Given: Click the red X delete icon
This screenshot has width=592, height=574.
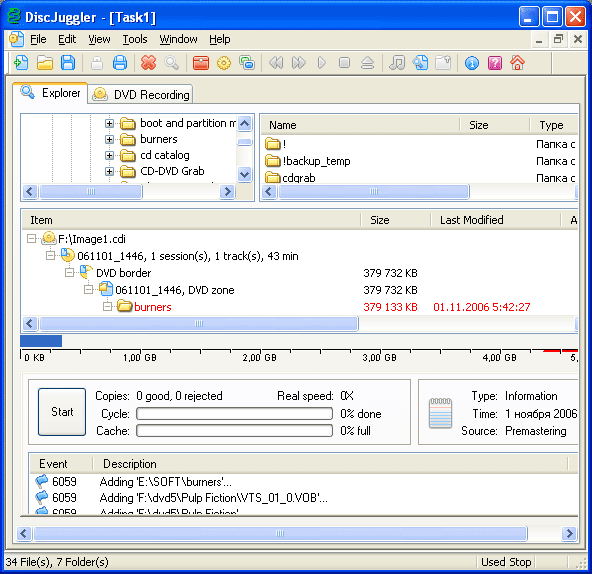Looking at the screenshot, I should click(148, 63).
